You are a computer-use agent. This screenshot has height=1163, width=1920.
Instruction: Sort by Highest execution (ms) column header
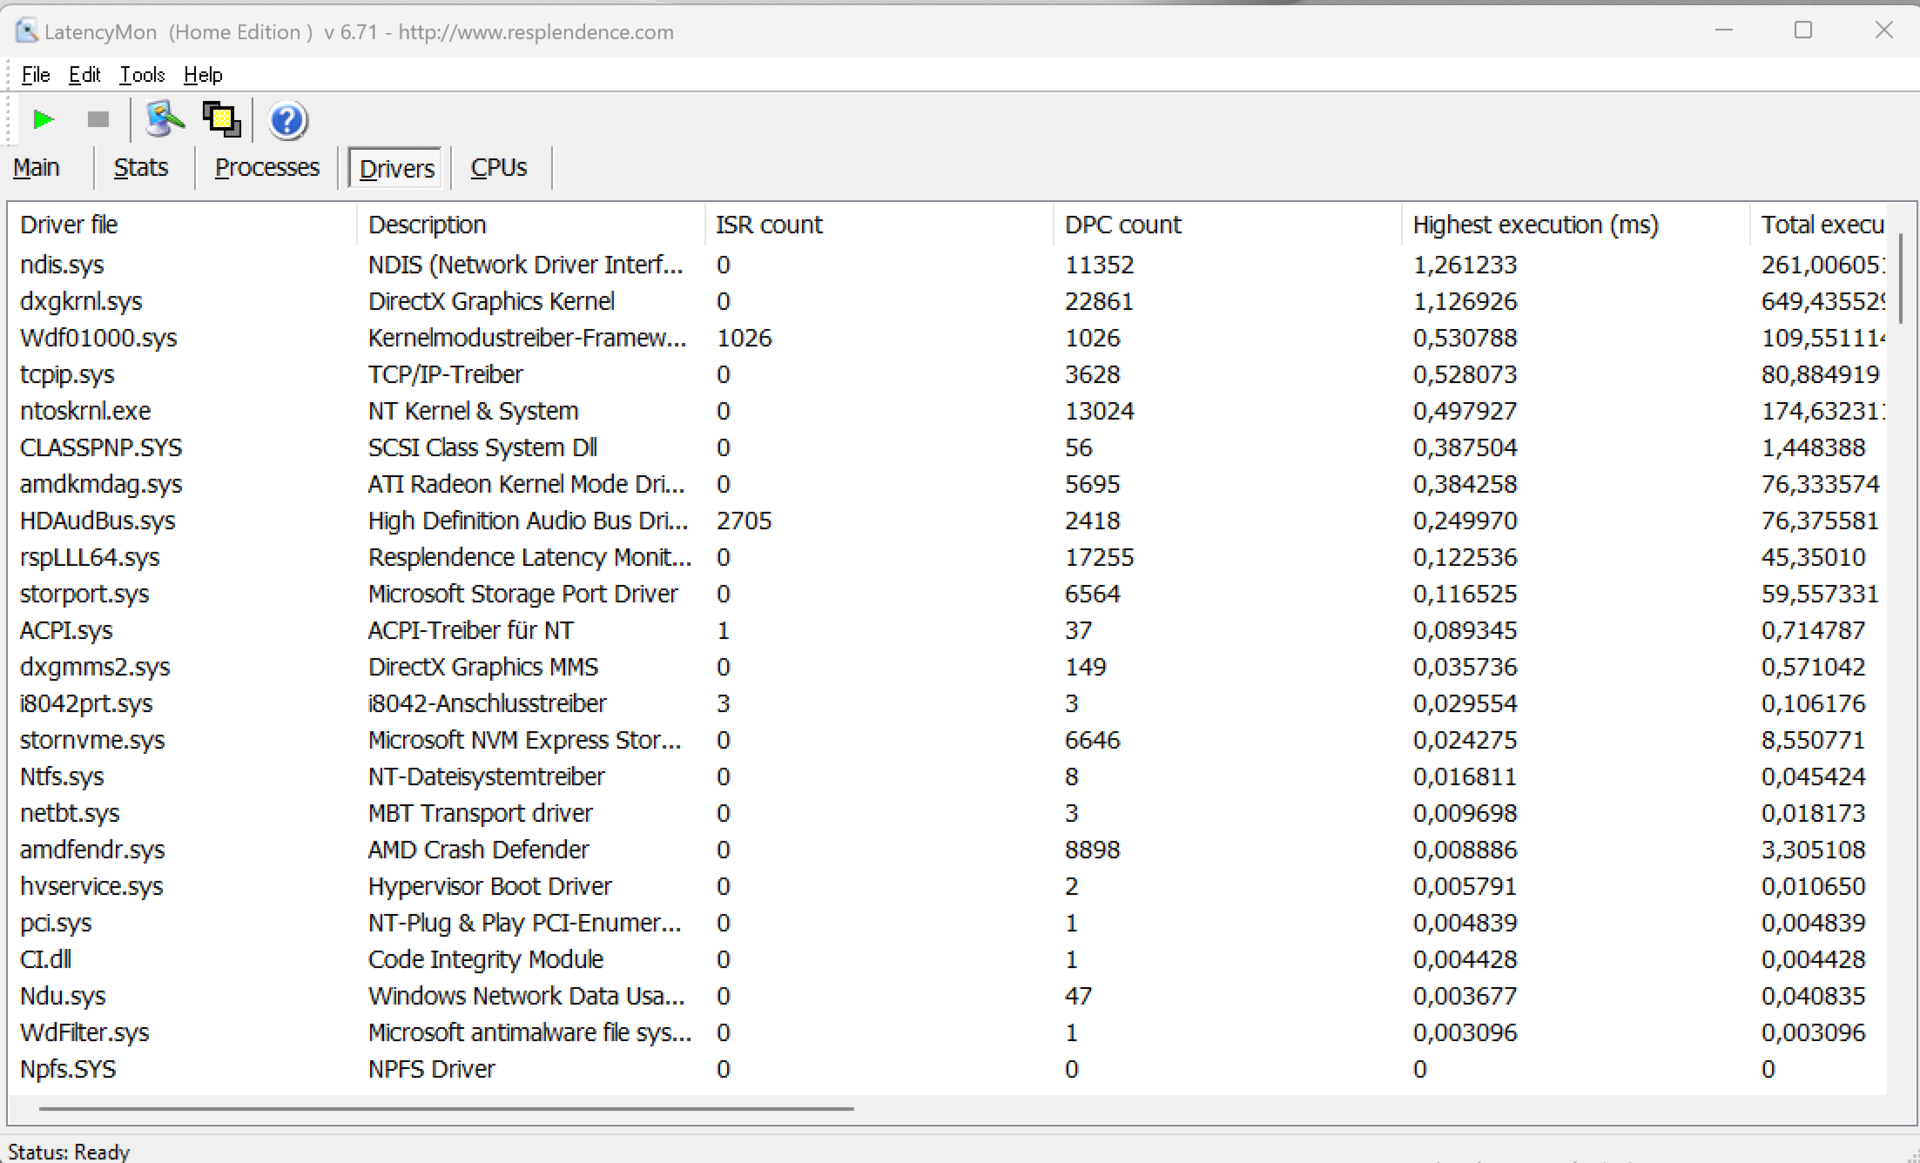tap(1535, 225)
